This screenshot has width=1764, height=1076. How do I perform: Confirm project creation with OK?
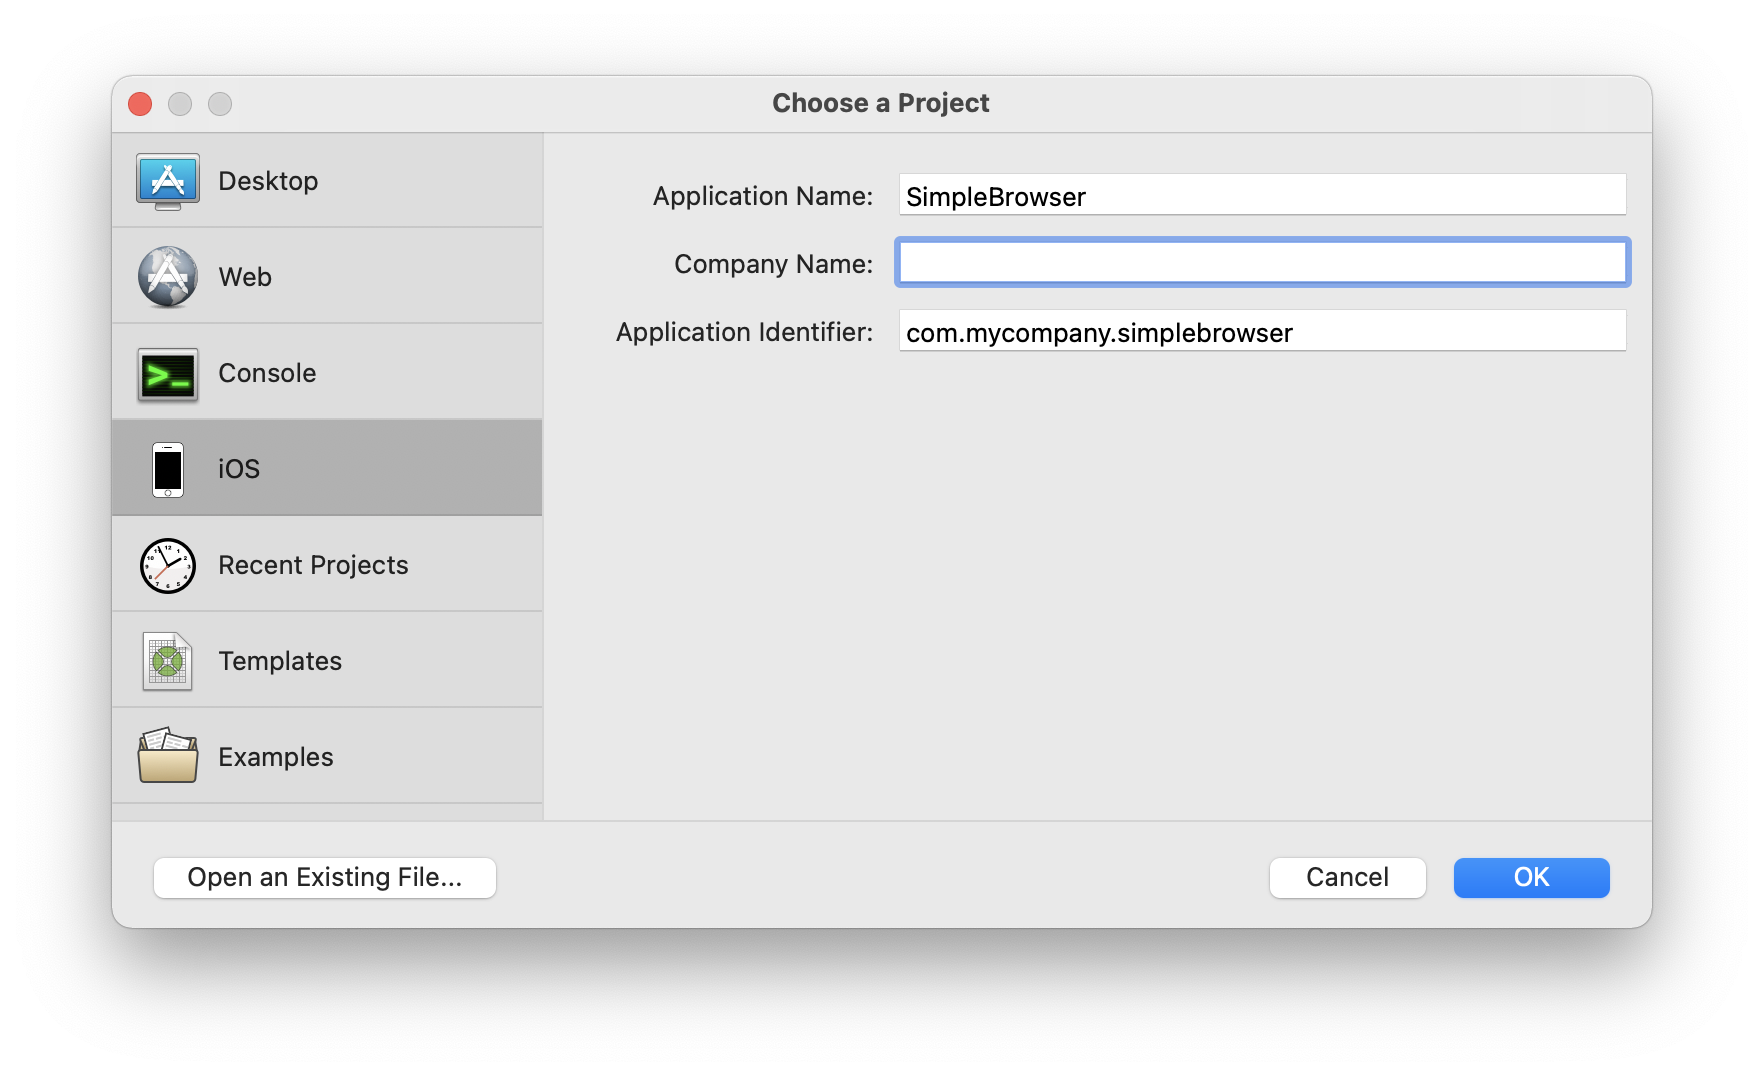pos(1531,877)
